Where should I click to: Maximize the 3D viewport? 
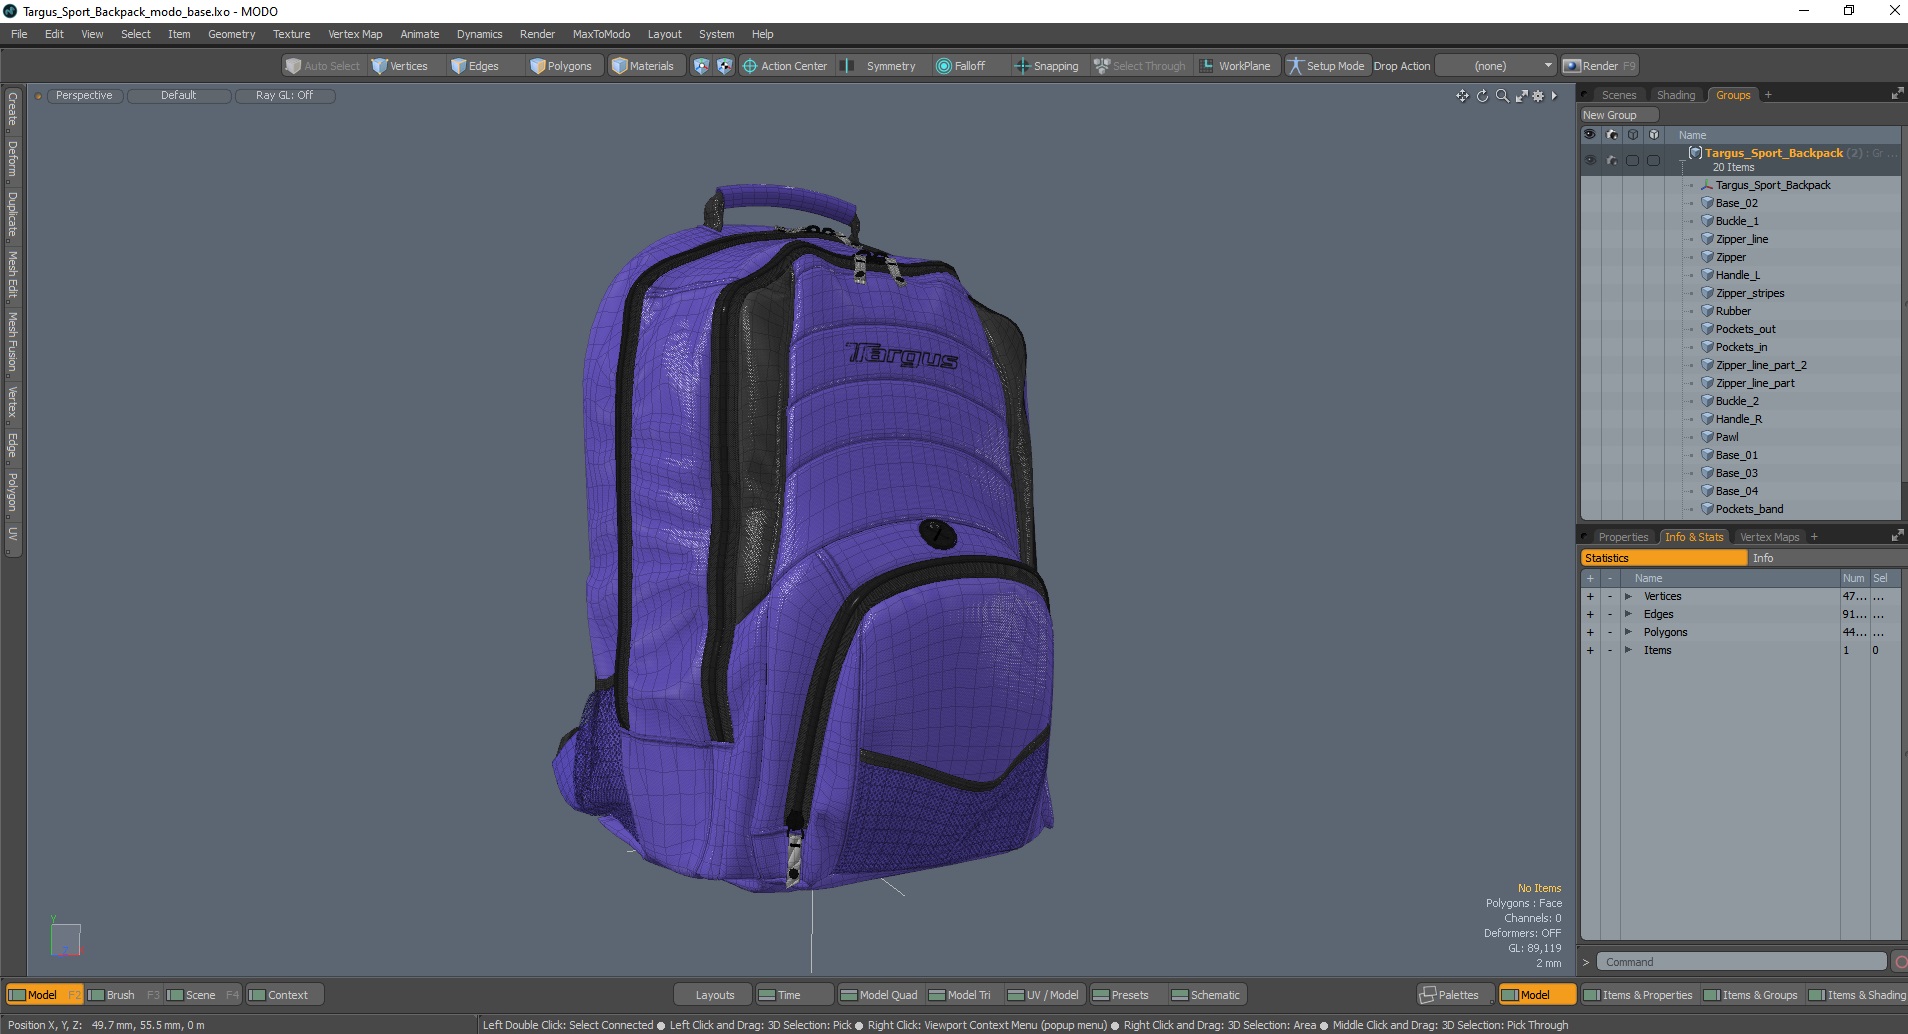(1521, 96)
